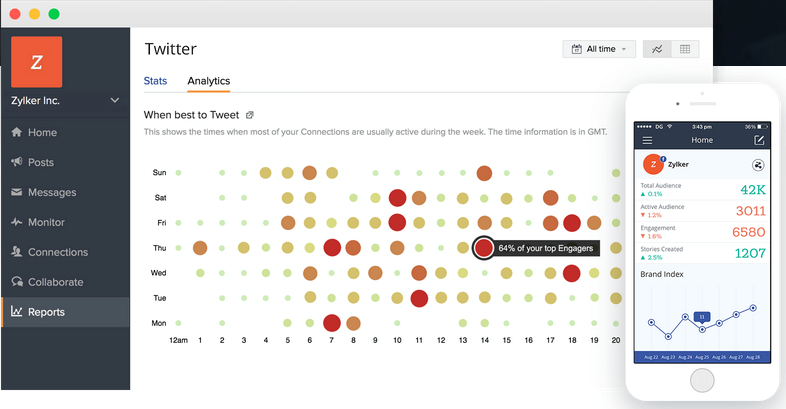786x409 pixels.
Task: Click the Thursday 1 orange dot
Action: (x=200, y=248)
